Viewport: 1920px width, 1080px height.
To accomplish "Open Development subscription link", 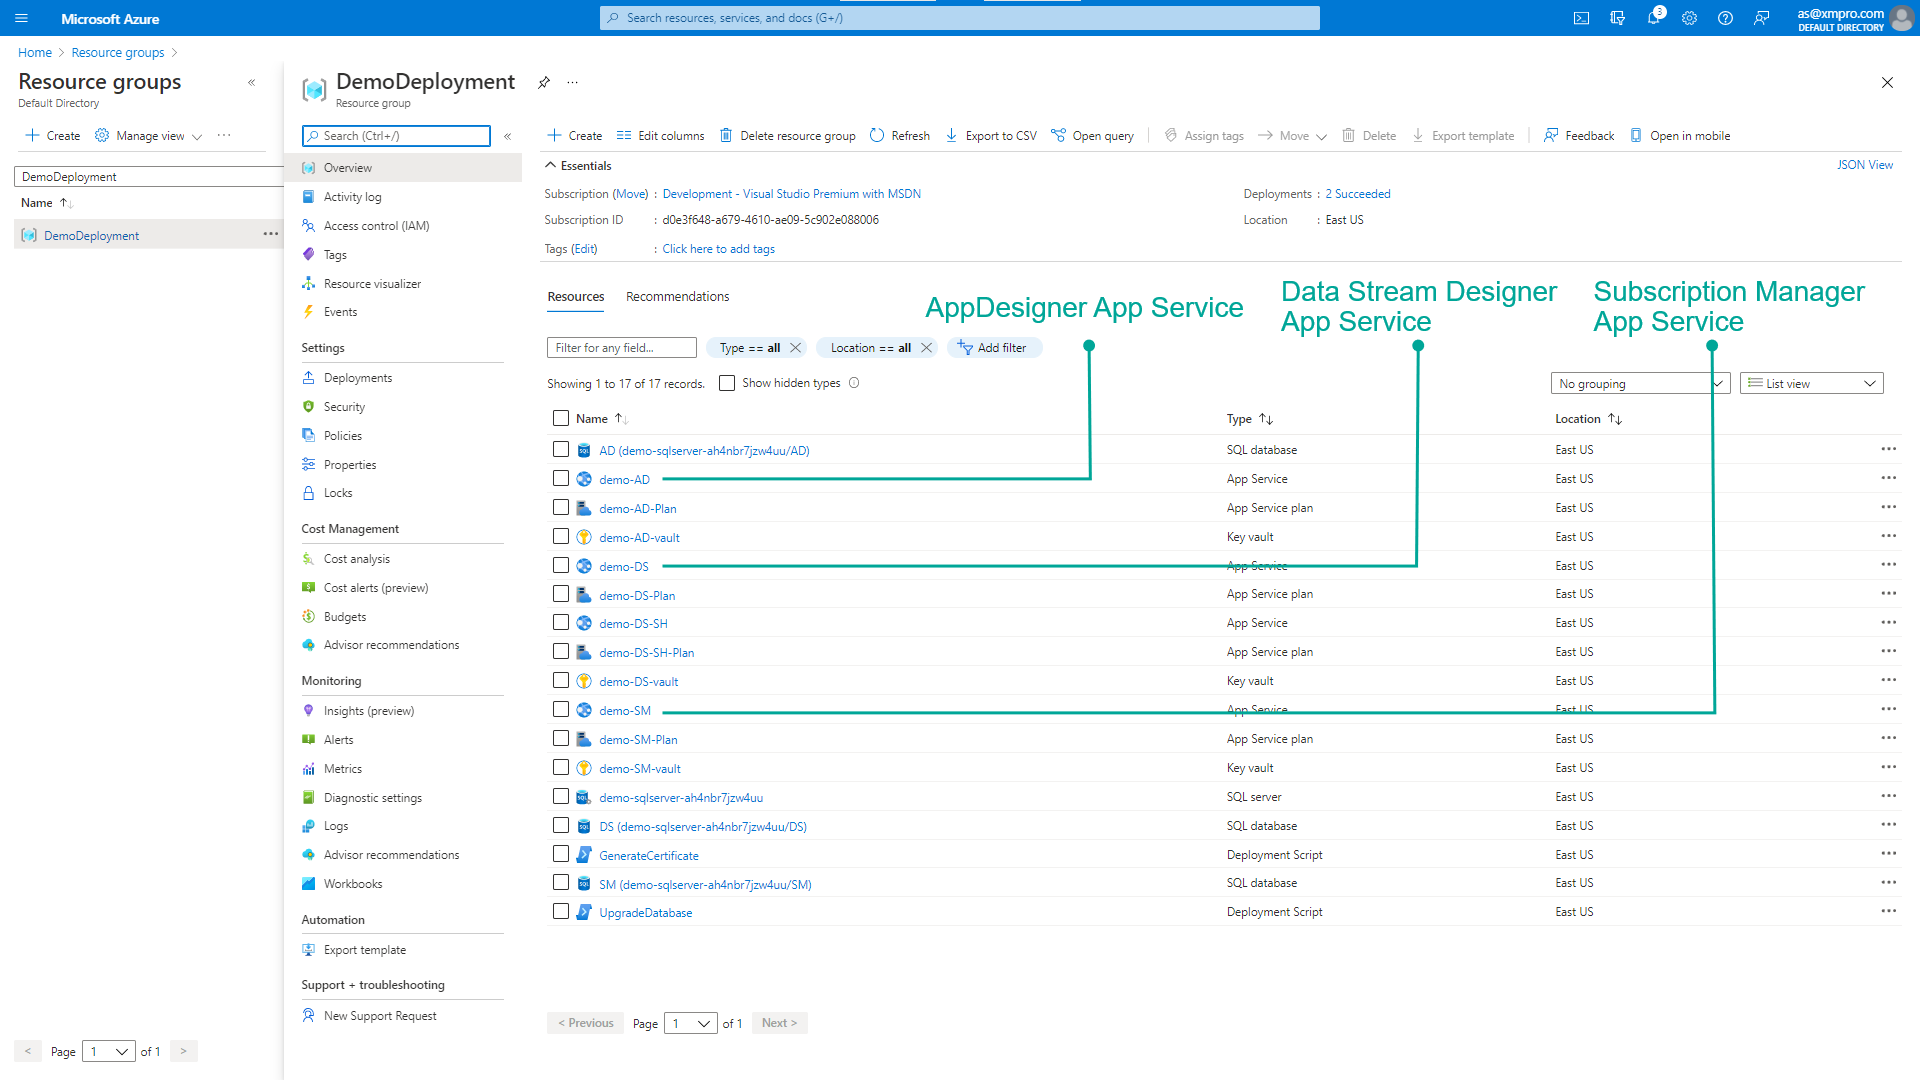I will [791, 194].
